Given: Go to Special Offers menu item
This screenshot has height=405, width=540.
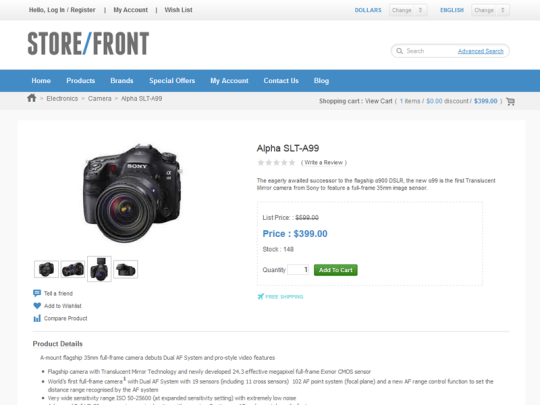Looking at the screenshot, I should coord(172,81).
